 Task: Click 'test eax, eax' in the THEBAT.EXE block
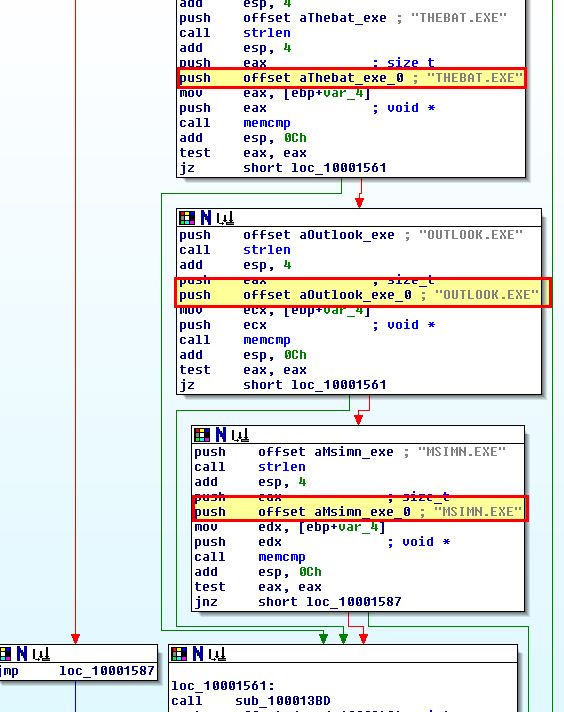coord(243,153)
